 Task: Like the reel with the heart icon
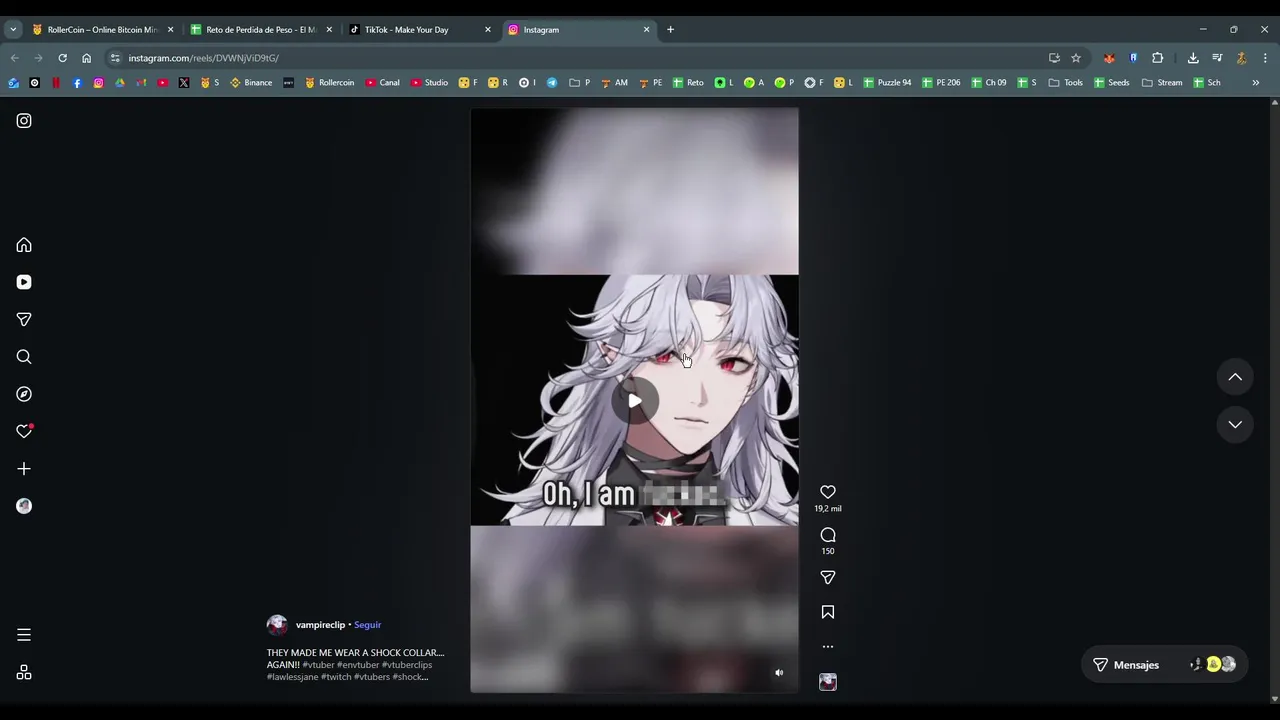828,492
